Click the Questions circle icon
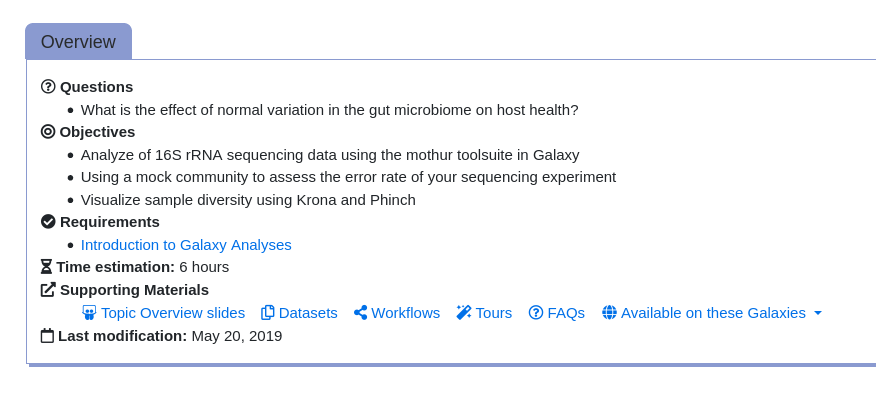The image size is (876, 394). coord(49,87)
